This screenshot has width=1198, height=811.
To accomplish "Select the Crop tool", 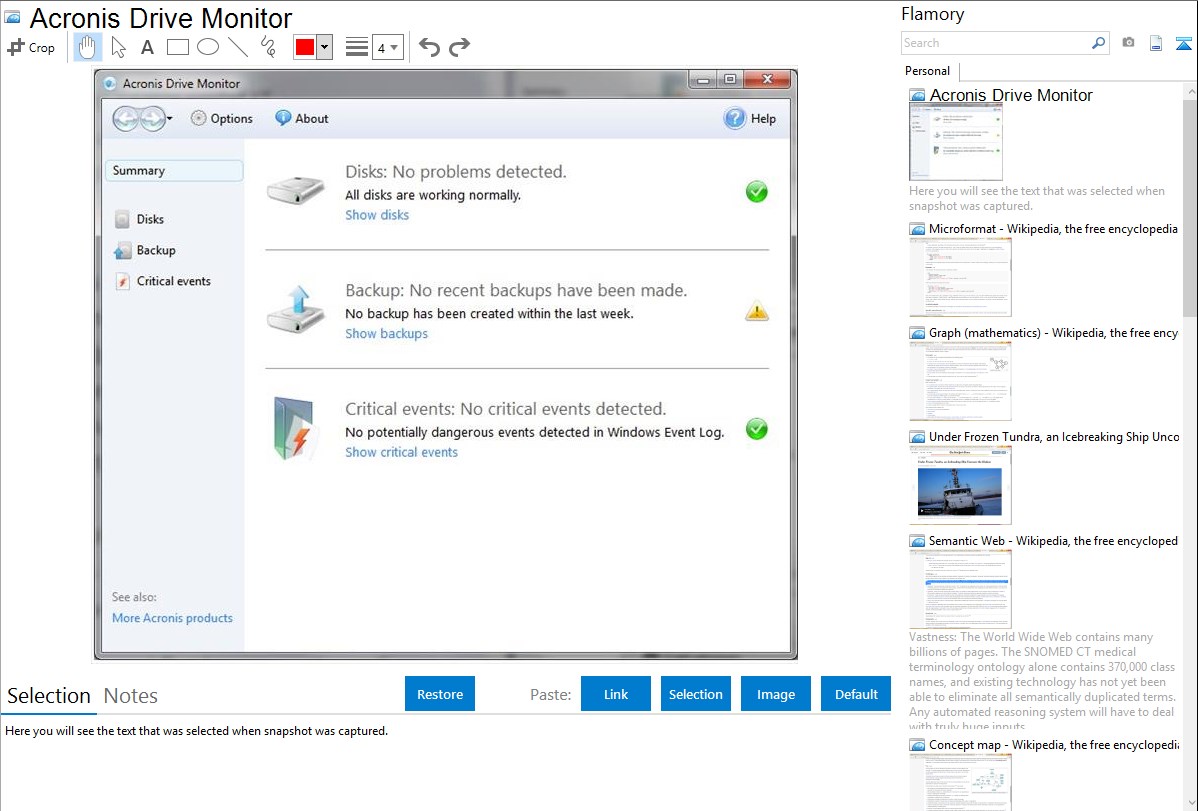I will coord(31,47).
